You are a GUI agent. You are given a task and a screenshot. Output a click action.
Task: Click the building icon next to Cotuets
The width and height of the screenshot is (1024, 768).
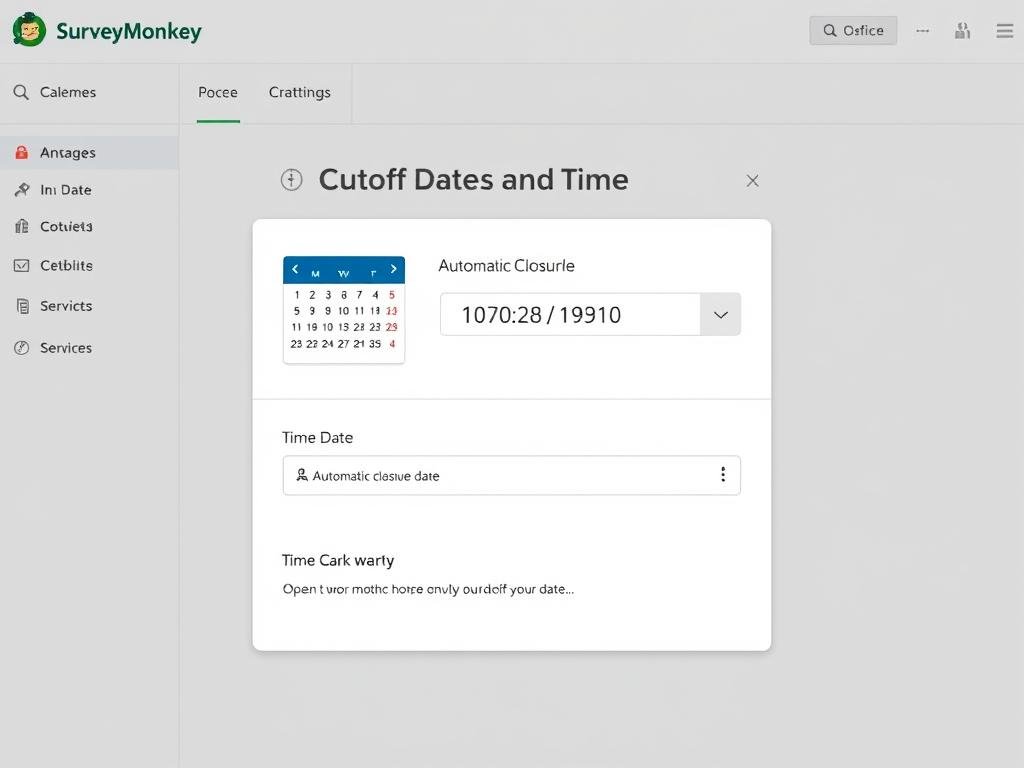(x=22, y=227)
